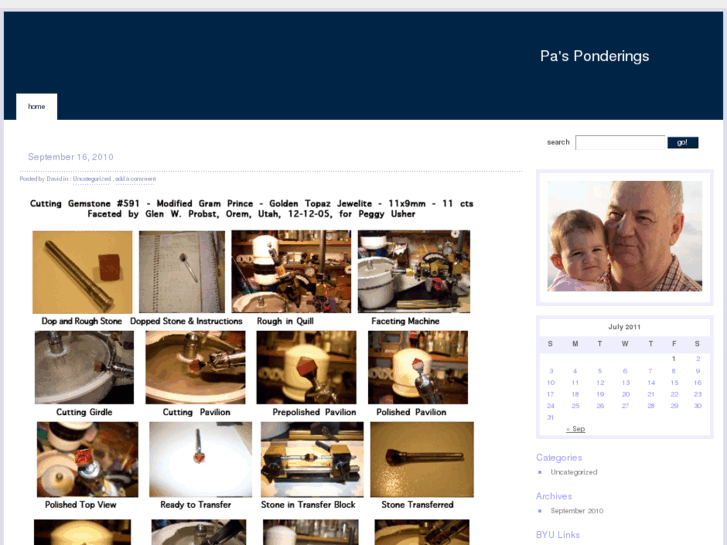Select July 1 in the calendar

[674, 359]
